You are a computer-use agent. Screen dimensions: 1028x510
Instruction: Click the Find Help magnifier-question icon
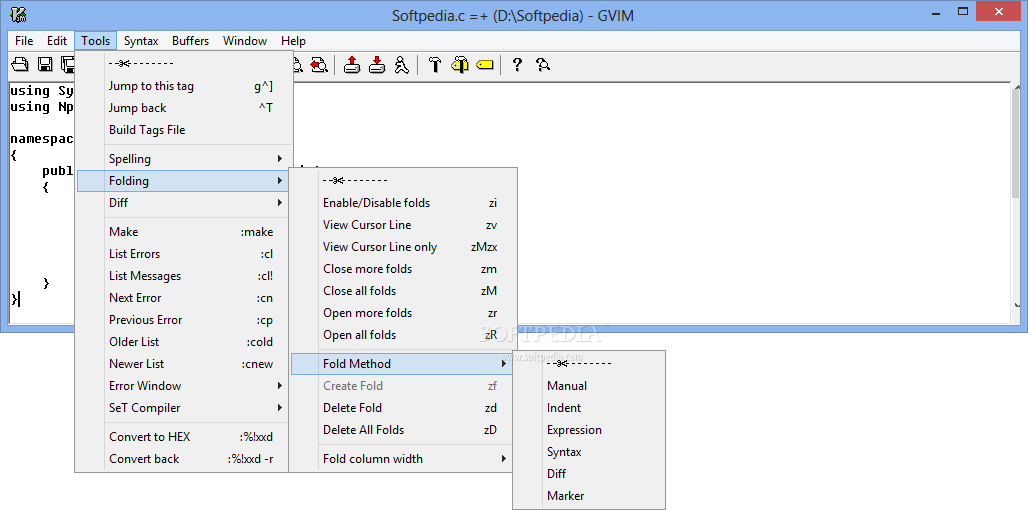[542, 64]
